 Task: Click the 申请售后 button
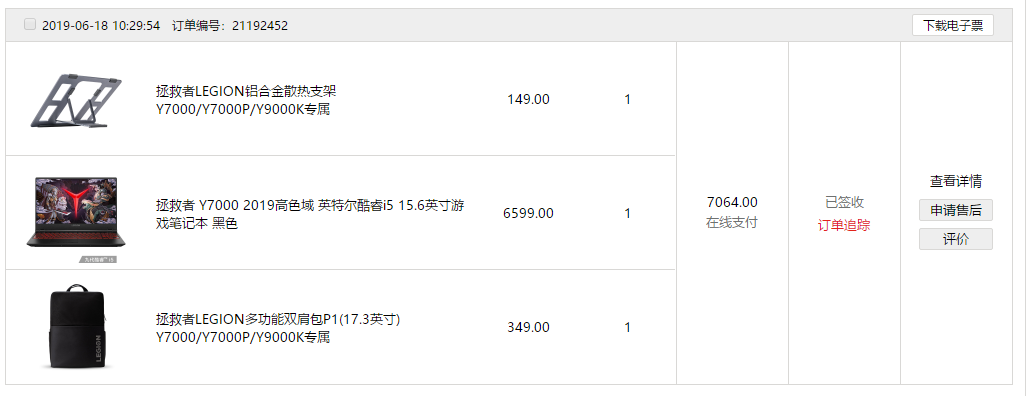point(956,210)
